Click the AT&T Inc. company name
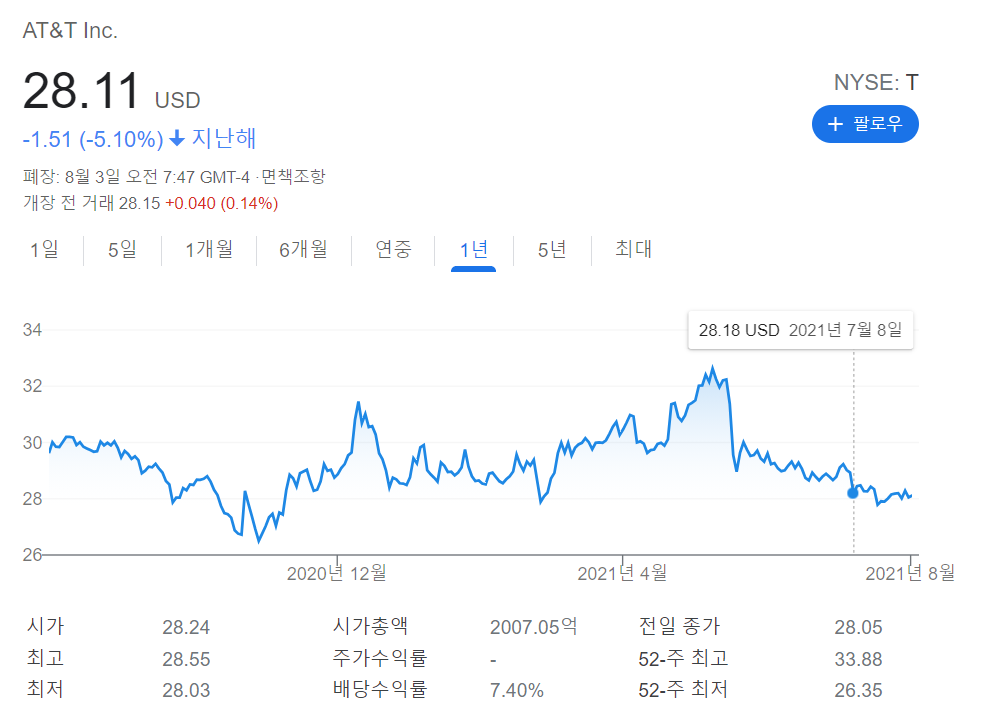The image size is (1003, 725). 70,30
